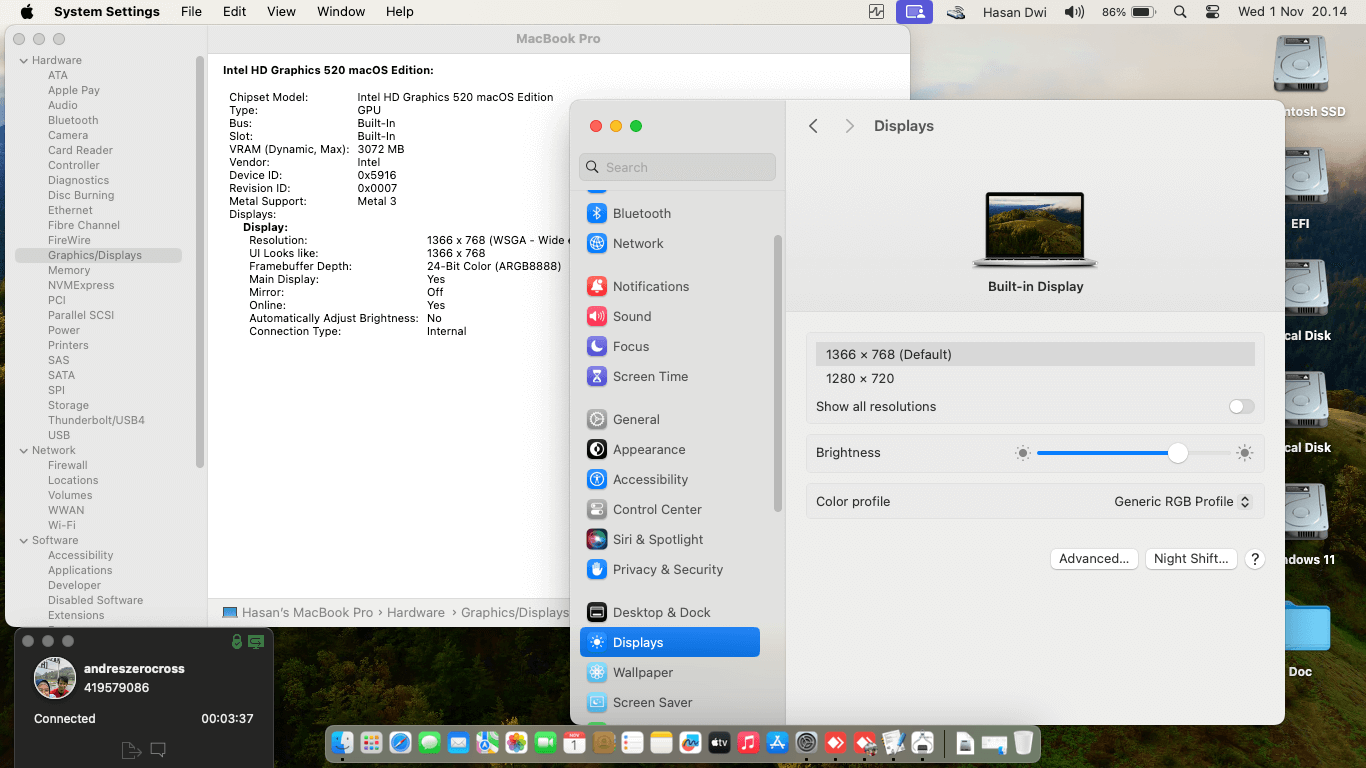The height and width of the screenshot is (768, 1366).
Task: Open the Window menu
Action: (341, 12)
